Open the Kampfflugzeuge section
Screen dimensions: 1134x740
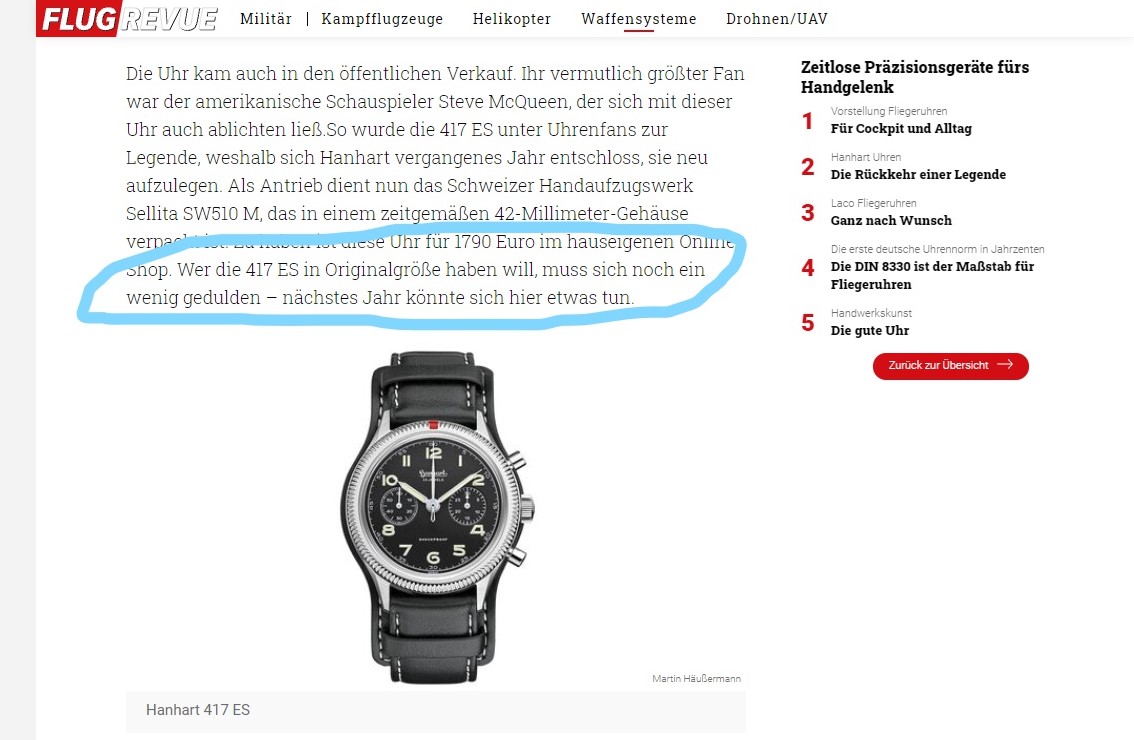[382, 19]
